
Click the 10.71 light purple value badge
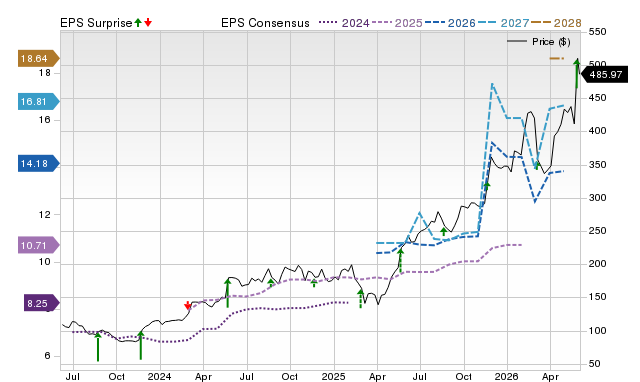point(38,245)
